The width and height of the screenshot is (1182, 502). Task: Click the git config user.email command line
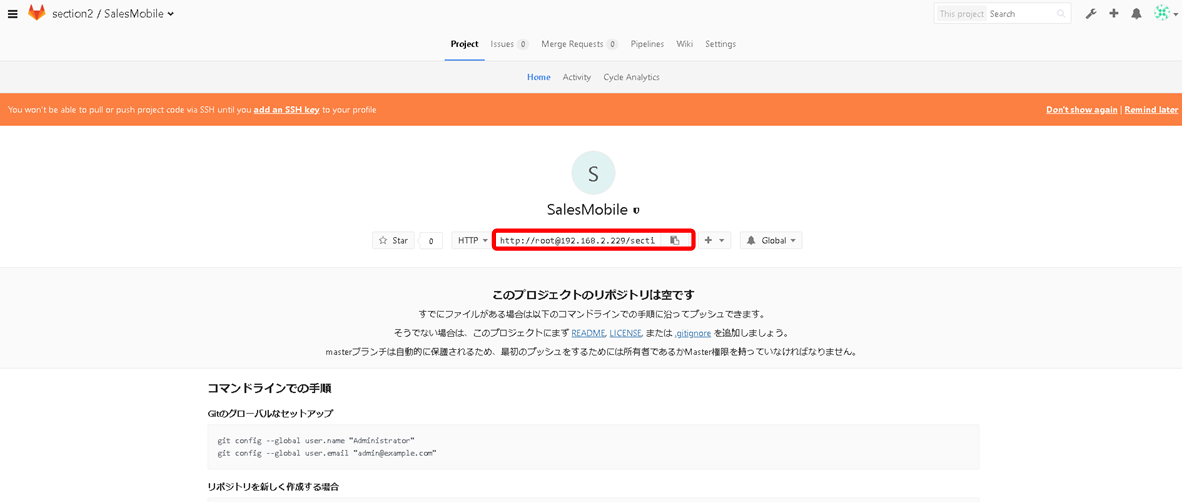coord(327,453)
